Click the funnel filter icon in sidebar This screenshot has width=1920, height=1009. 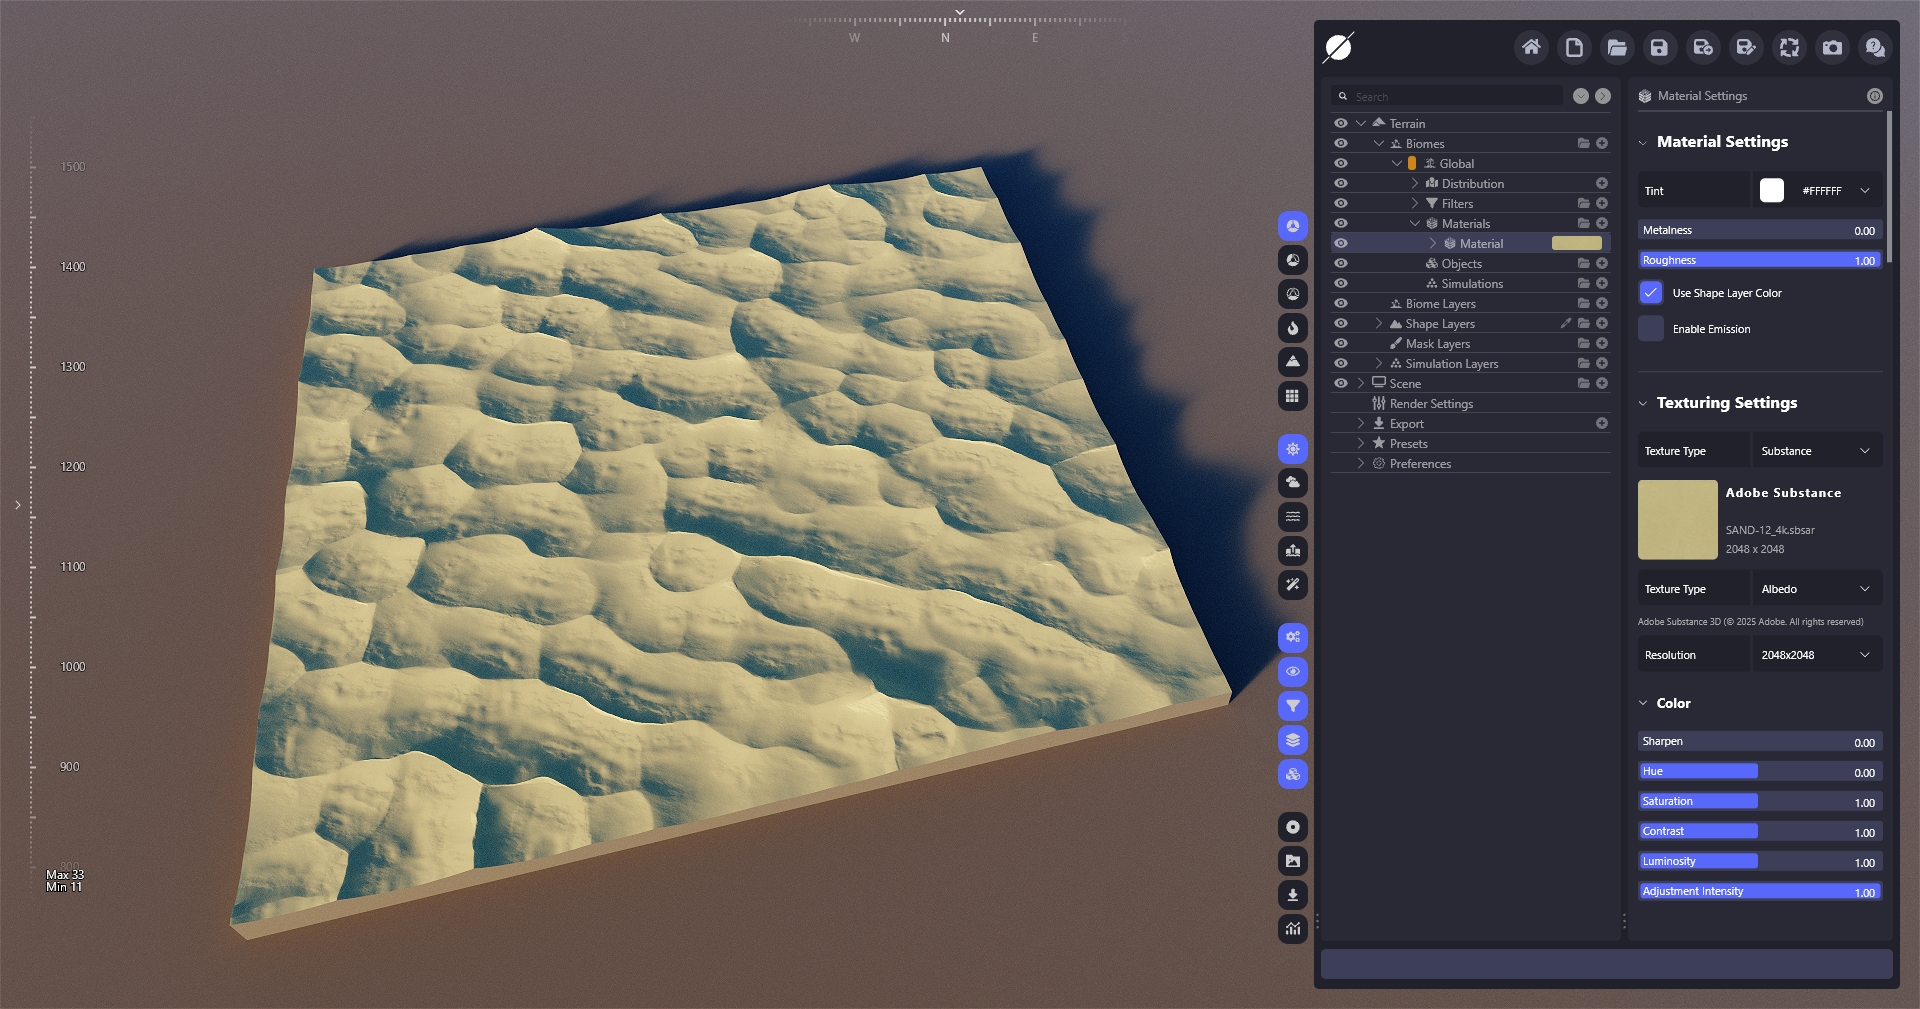coord(1293,706)
